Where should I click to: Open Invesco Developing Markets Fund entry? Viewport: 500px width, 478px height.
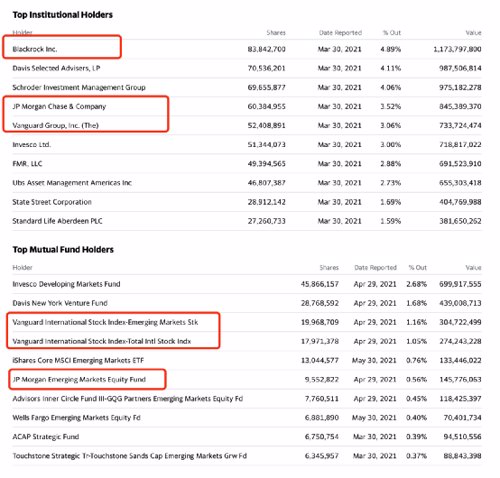[x=66, y=284]
